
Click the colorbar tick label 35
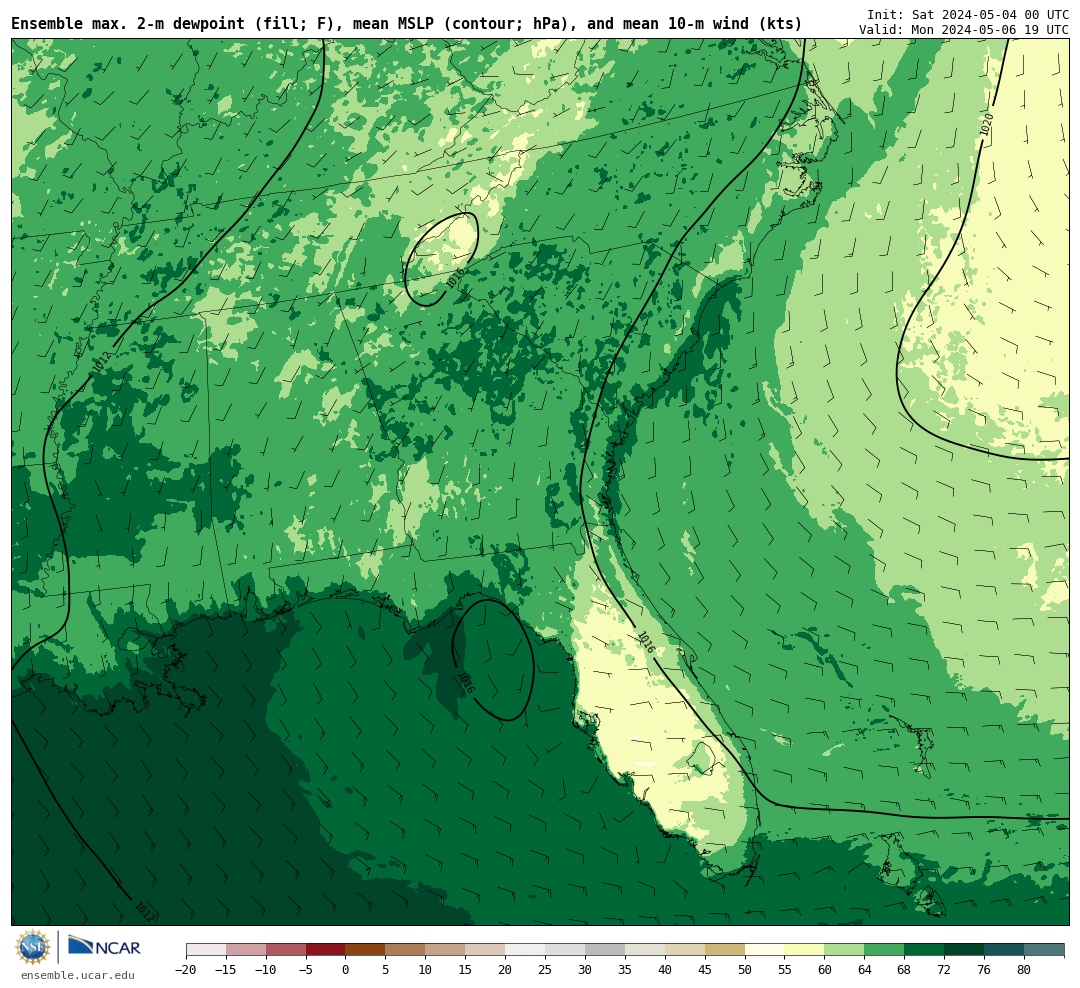(x=625, y=970)
